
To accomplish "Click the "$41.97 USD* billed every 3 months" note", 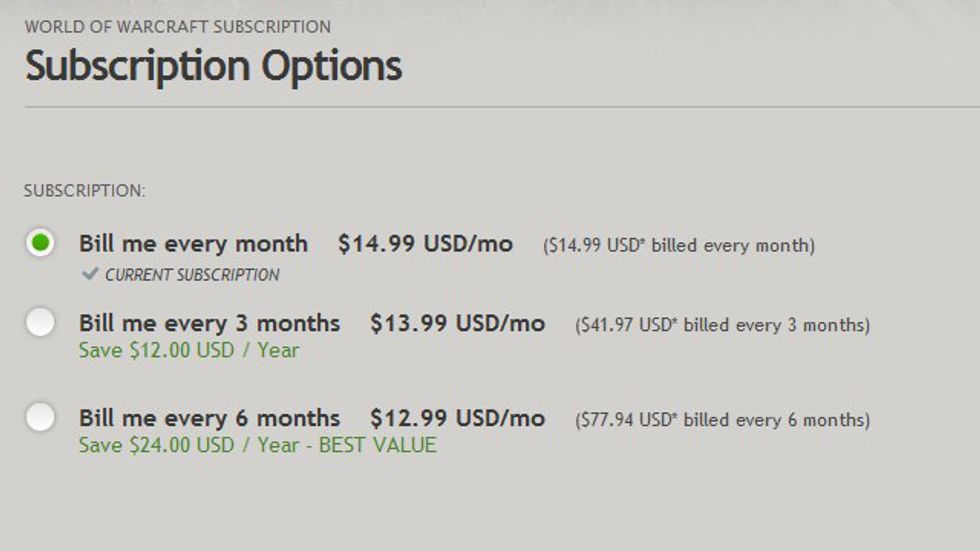I will (x=722, y=325).
